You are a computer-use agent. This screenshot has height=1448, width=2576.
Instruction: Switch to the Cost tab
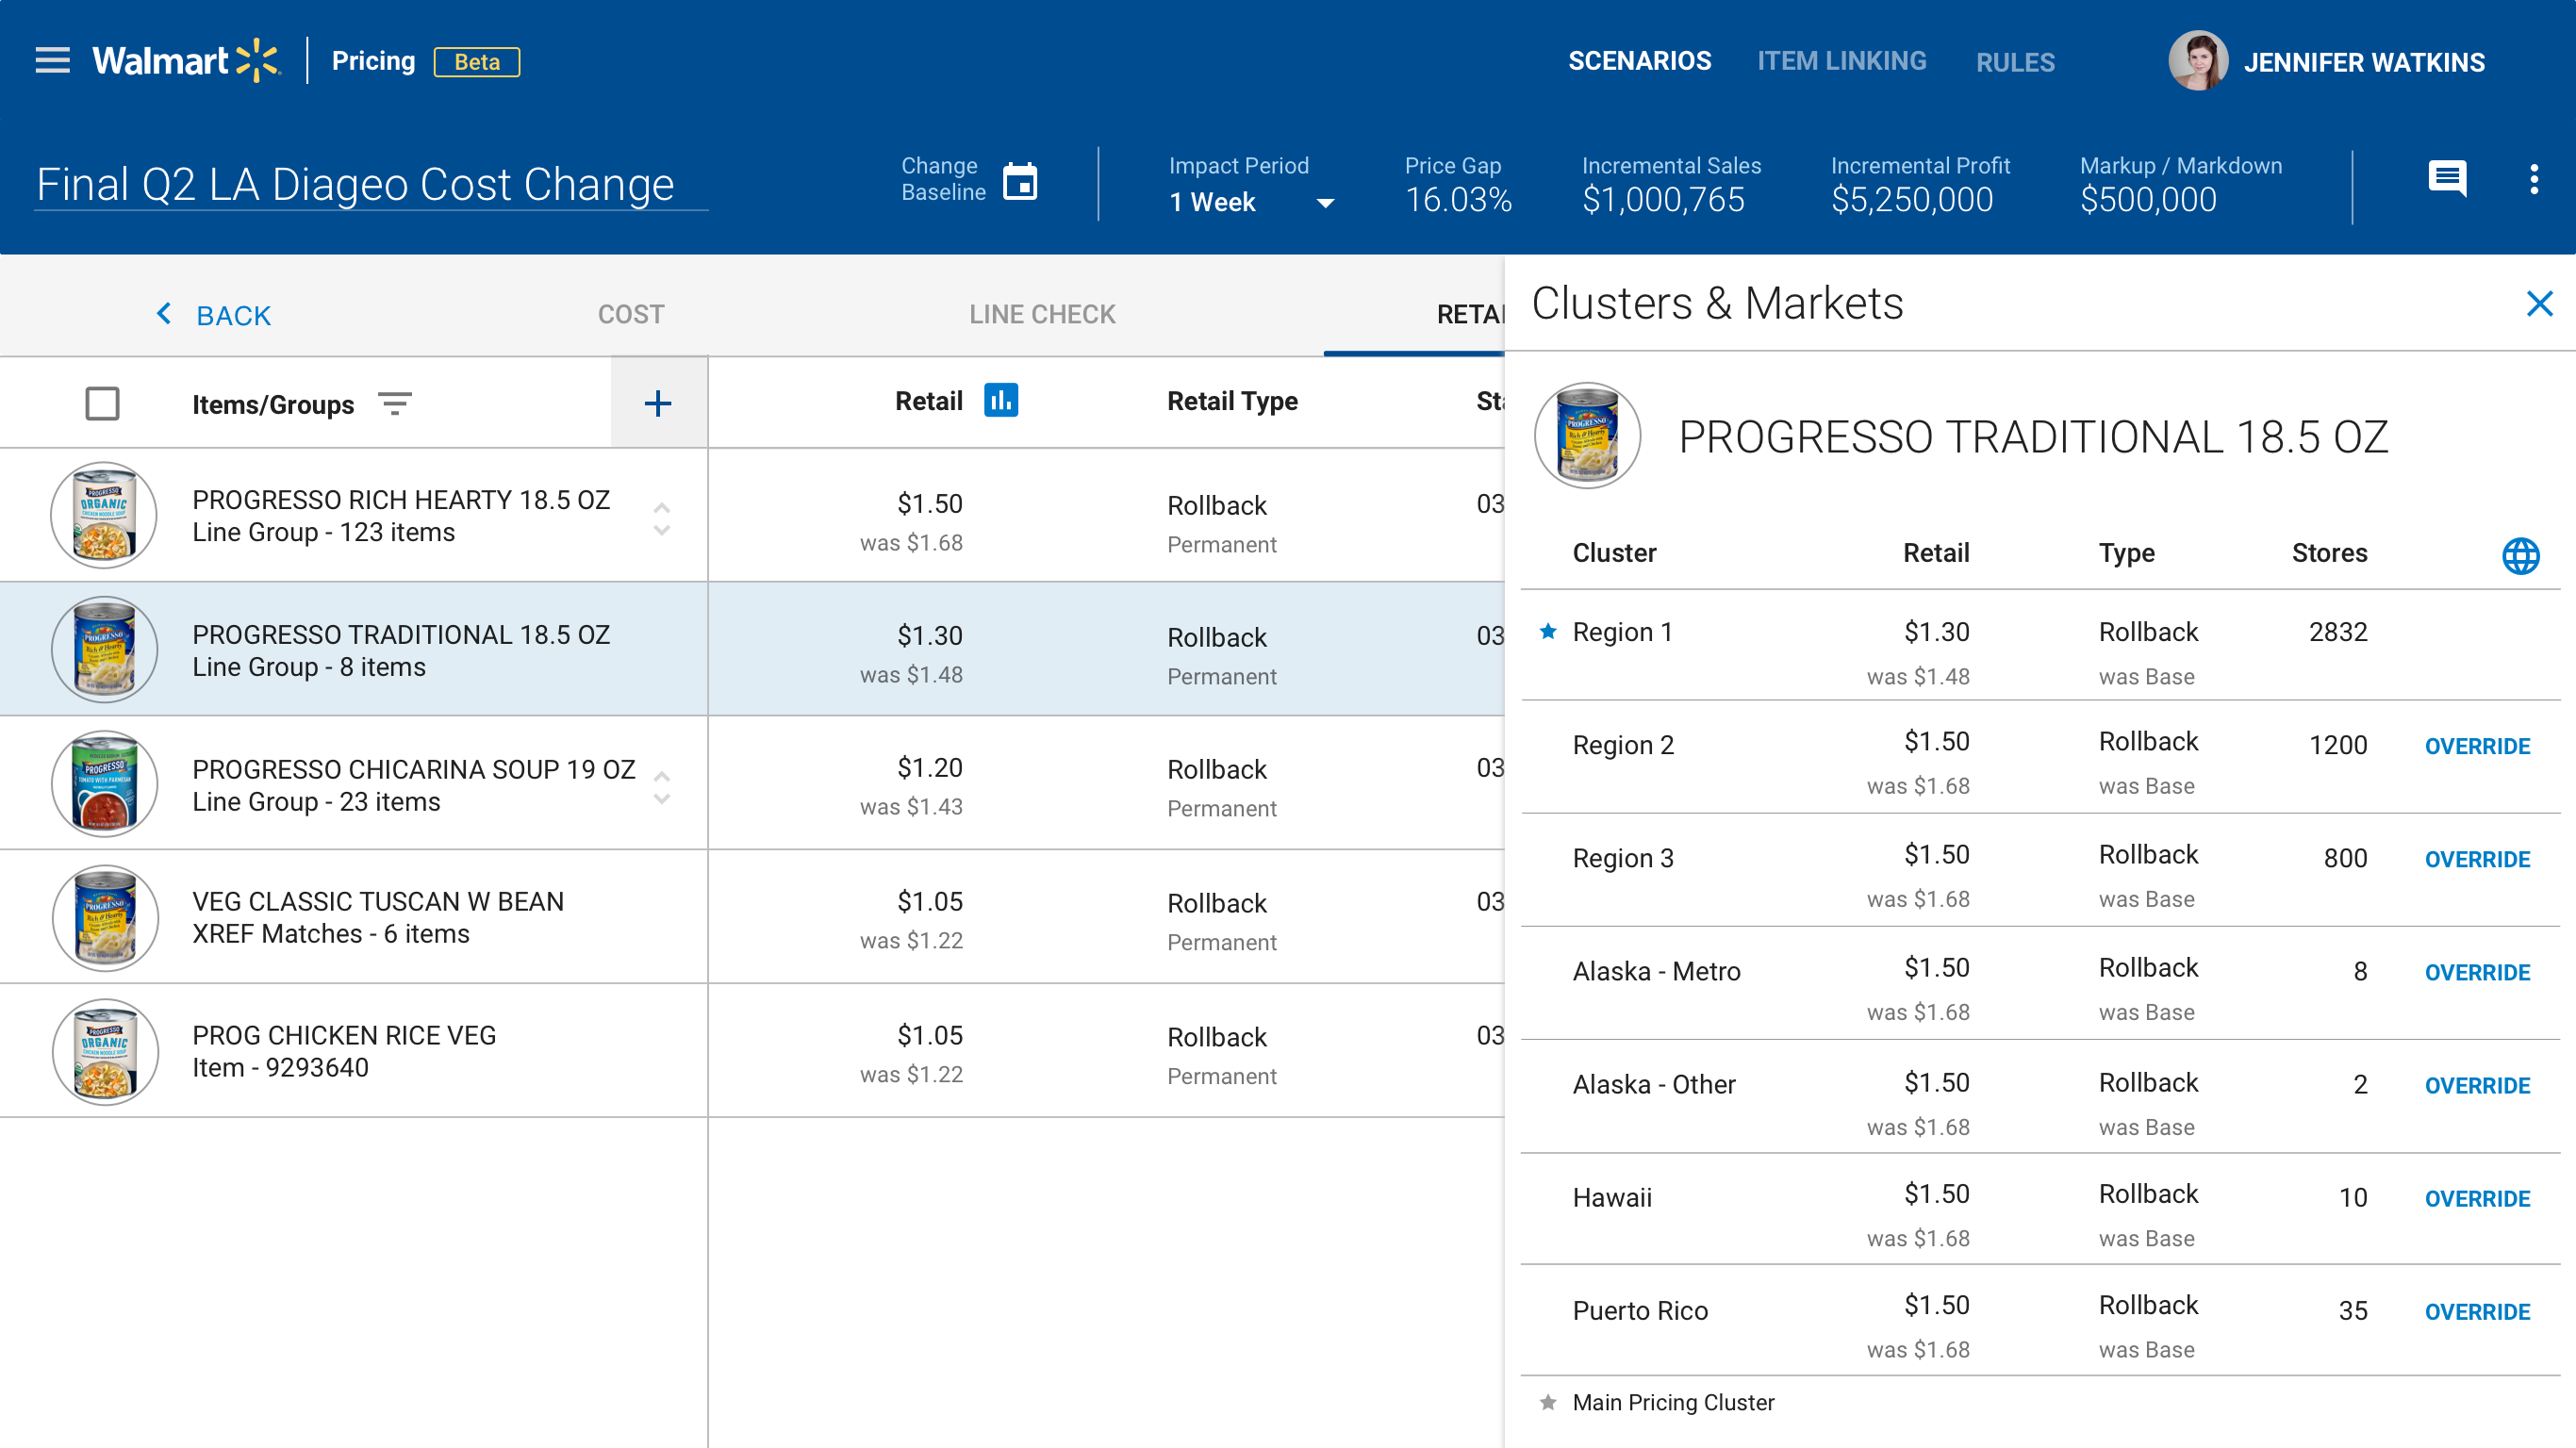tap(631, 314)
